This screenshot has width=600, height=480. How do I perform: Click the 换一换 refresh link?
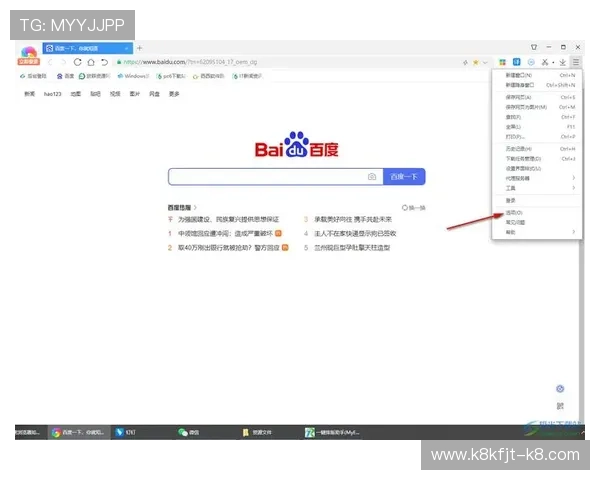414,208
